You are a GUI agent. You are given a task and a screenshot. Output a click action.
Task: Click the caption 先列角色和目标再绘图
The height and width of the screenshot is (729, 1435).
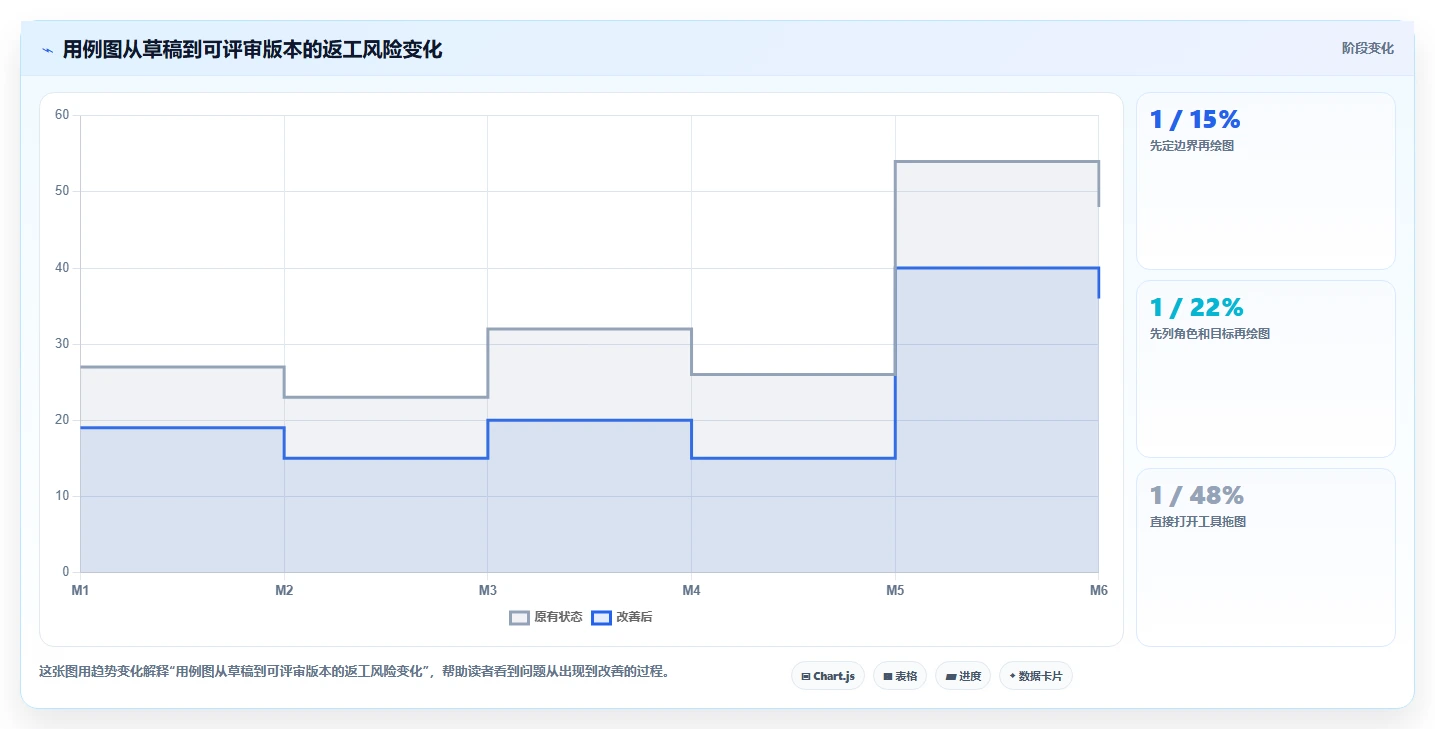click(x=1210, y=334)
